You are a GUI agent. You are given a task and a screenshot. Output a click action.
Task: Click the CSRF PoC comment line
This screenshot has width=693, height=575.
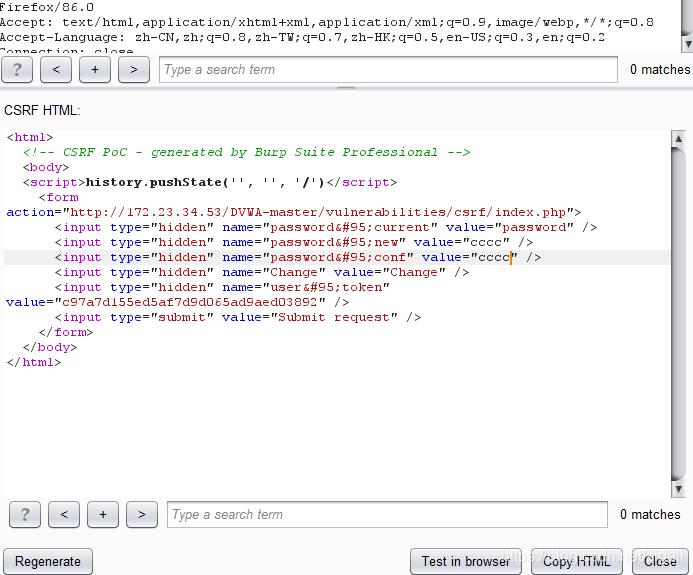click(247, 152)
